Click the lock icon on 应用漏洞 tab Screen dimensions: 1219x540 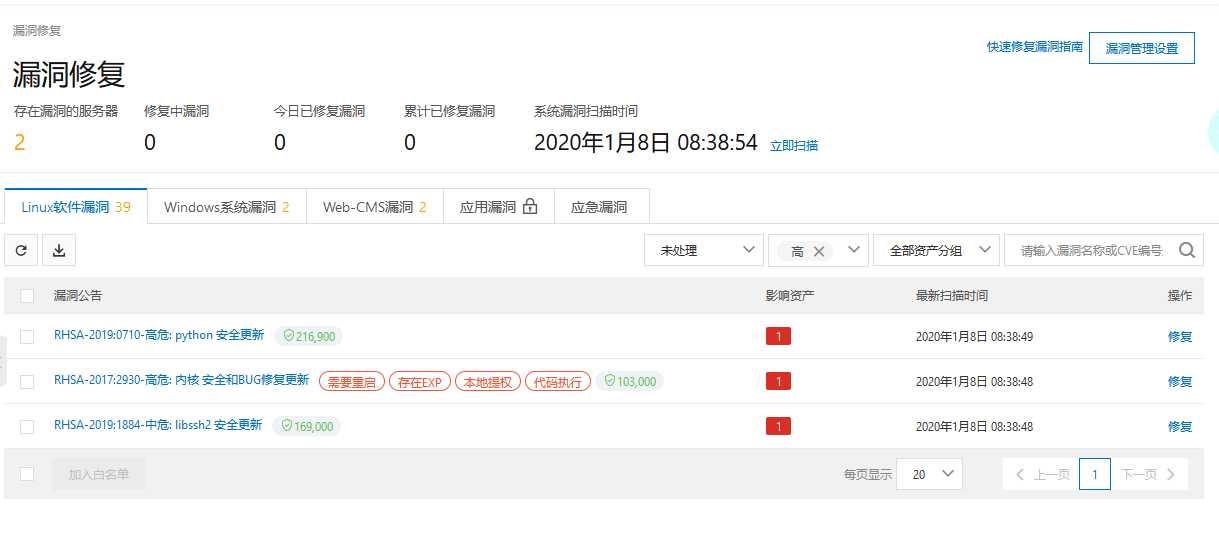click(x=530, y=207)
